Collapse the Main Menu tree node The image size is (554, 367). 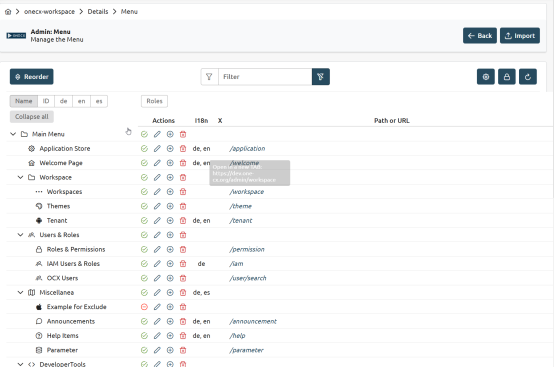(x=13, y=134)
